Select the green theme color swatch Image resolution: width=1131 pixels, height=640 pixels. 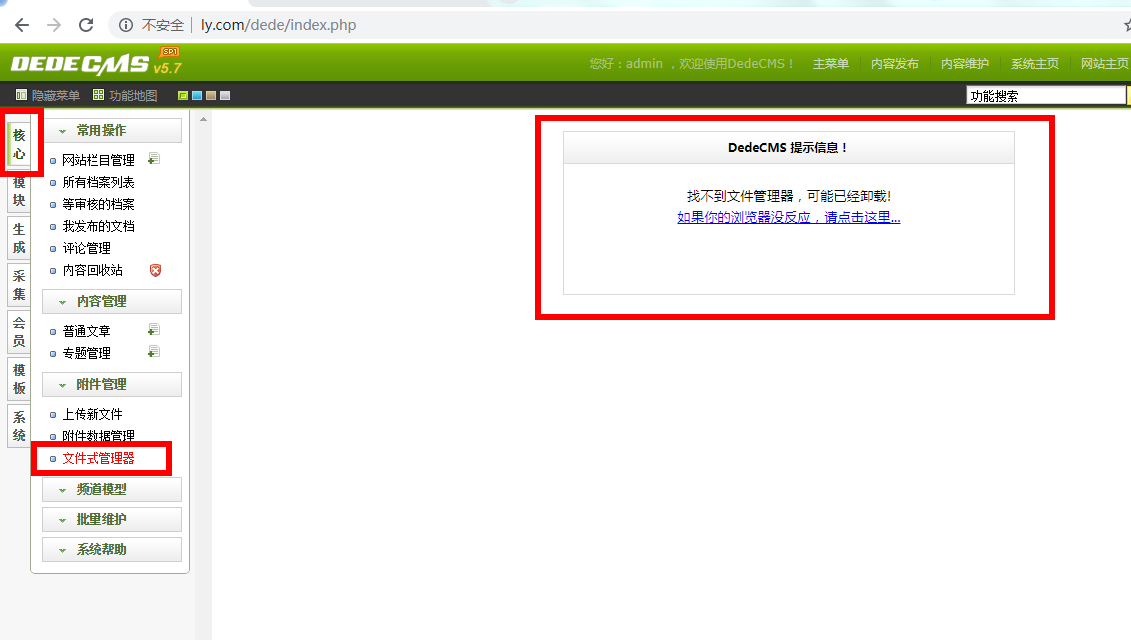(183, 96)
